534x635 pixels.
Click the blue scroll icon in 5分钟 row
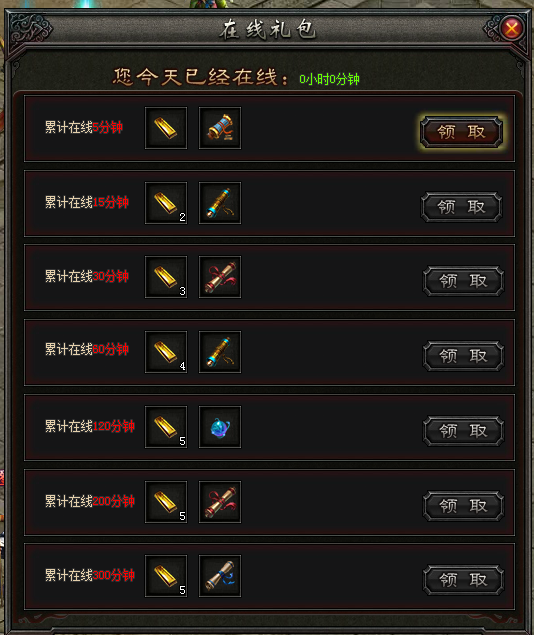pos(220,128)
